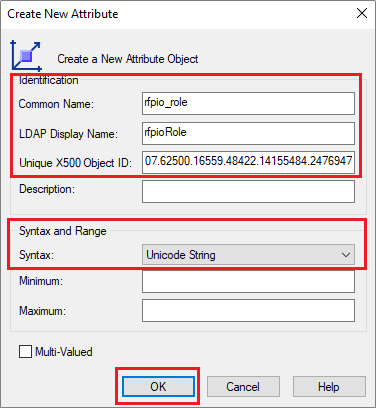Click the 'Minimum:' label
The width and height of the screenshot is (376, 408).
point(41,281)
